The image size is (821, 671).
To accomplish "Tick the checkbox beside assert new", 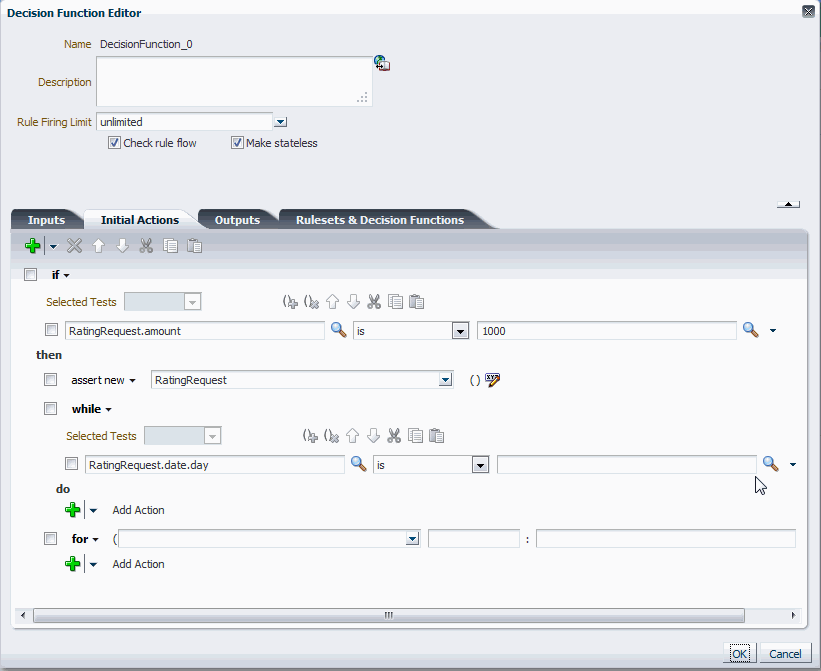I will [50, 379].
